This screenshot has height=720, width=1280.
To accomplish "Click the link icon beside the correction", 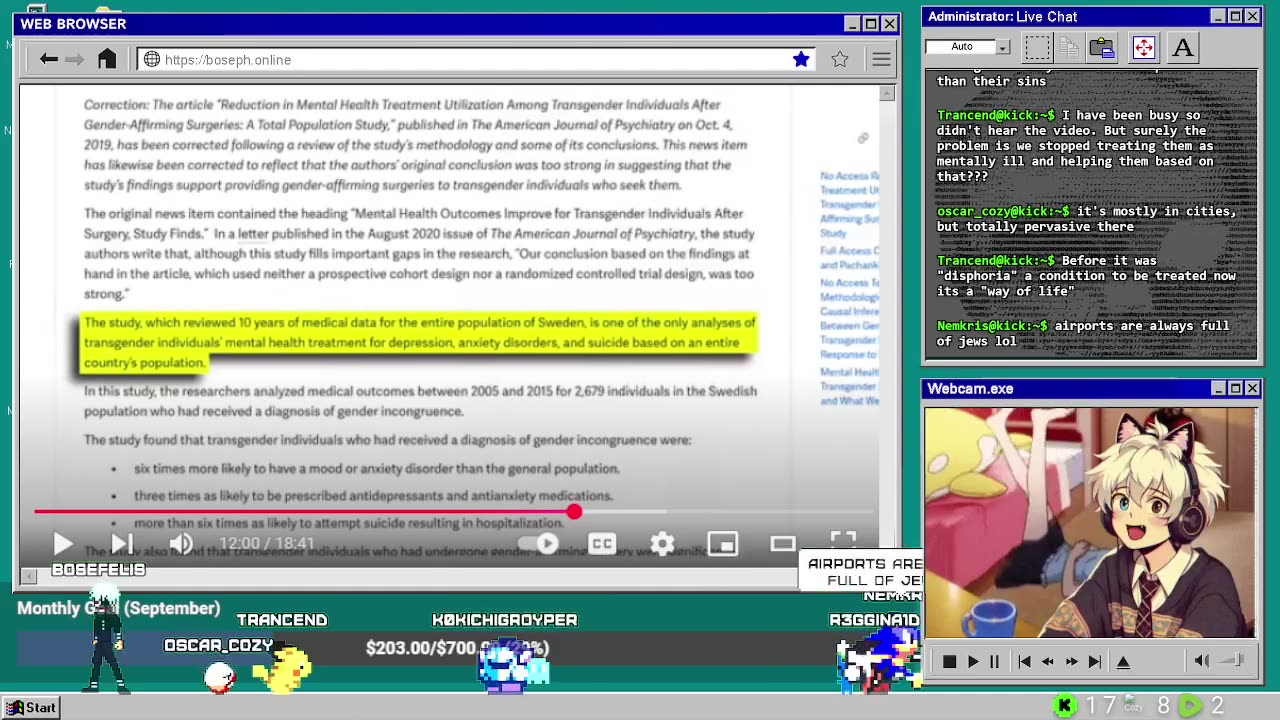I will coord(863,139).
